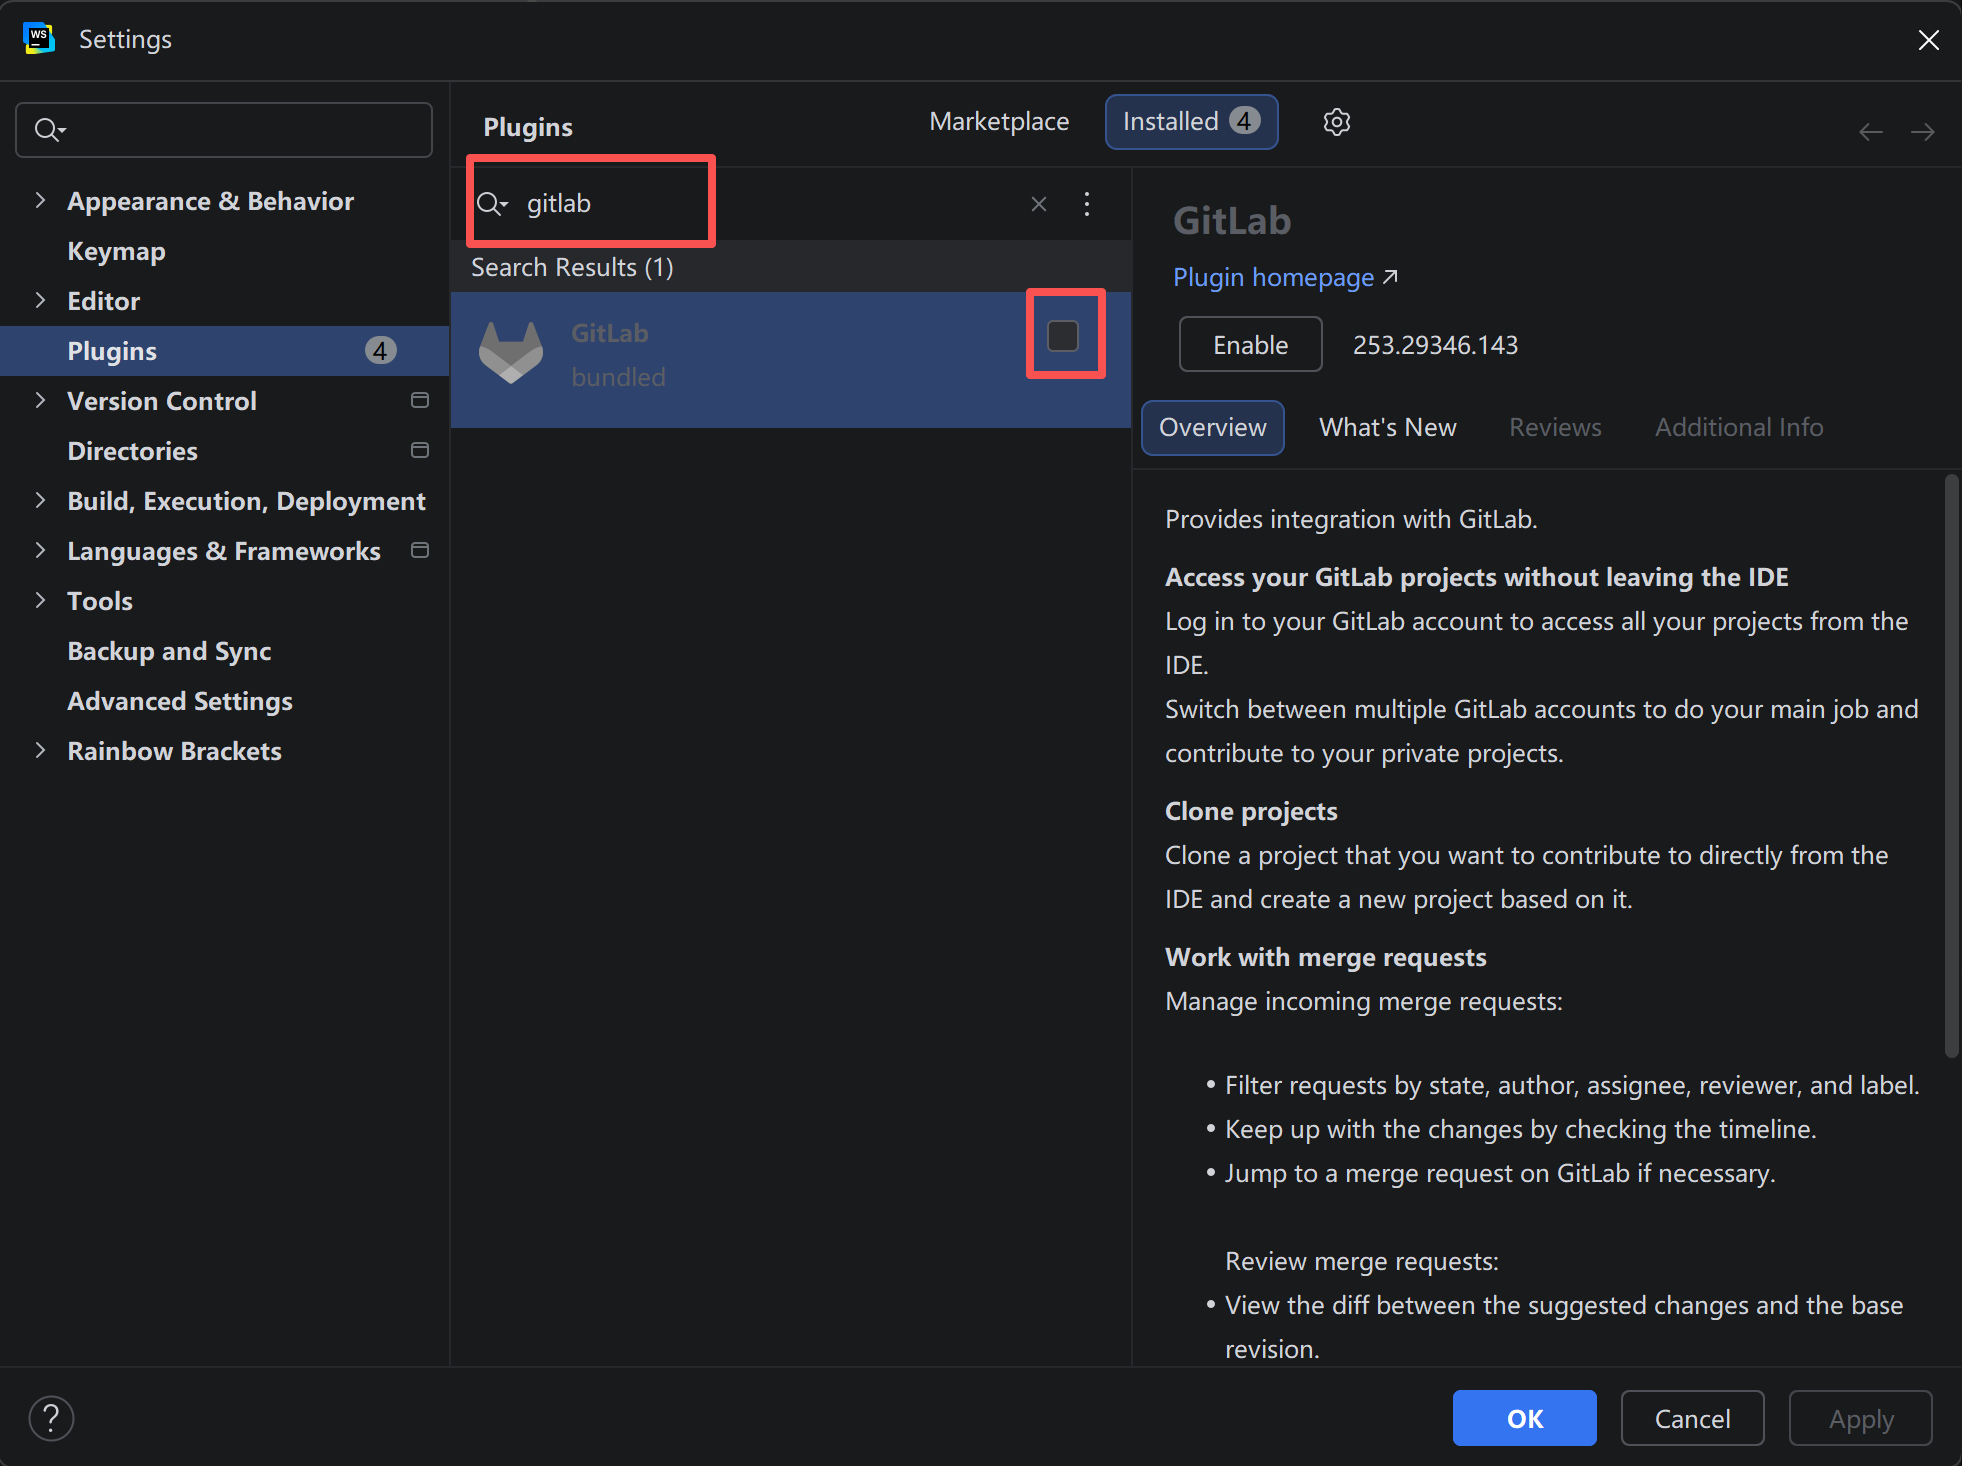Expand Languages & Frameworks section

click(x=40, y=550)
